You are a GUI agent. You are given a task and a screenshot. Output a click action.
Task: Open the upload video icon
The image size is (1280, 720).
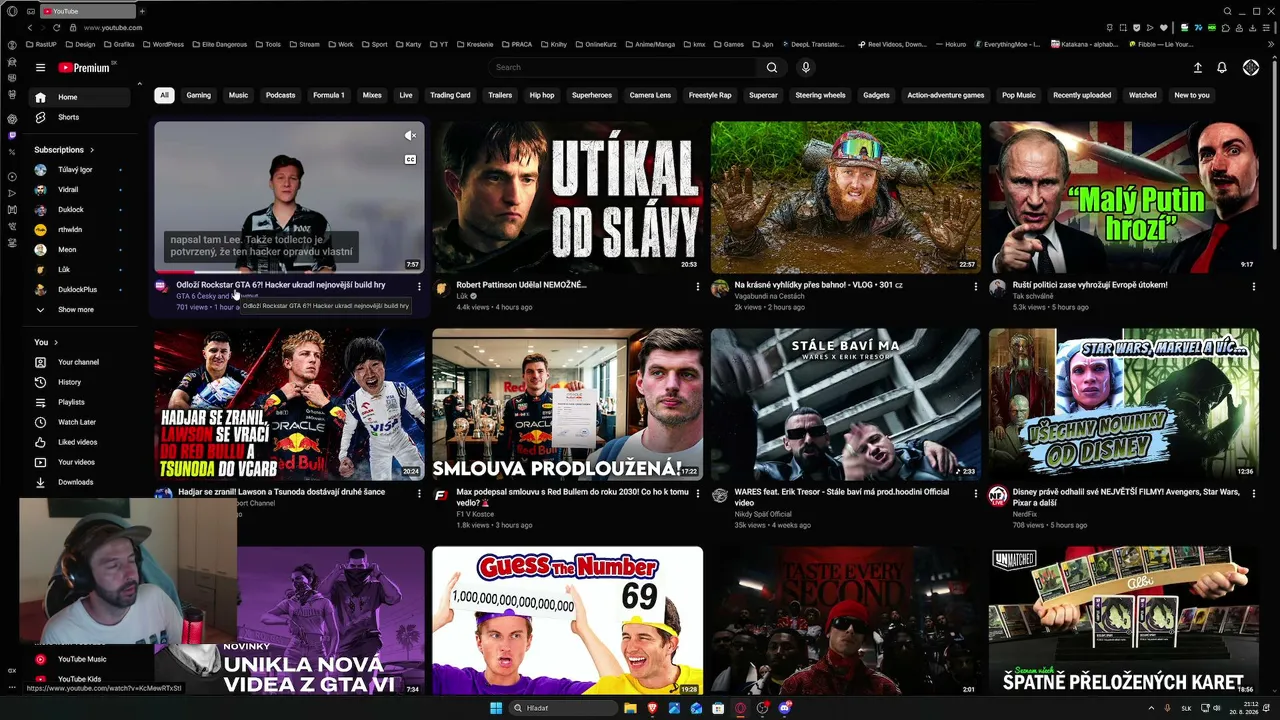(x=1198, y=68)
